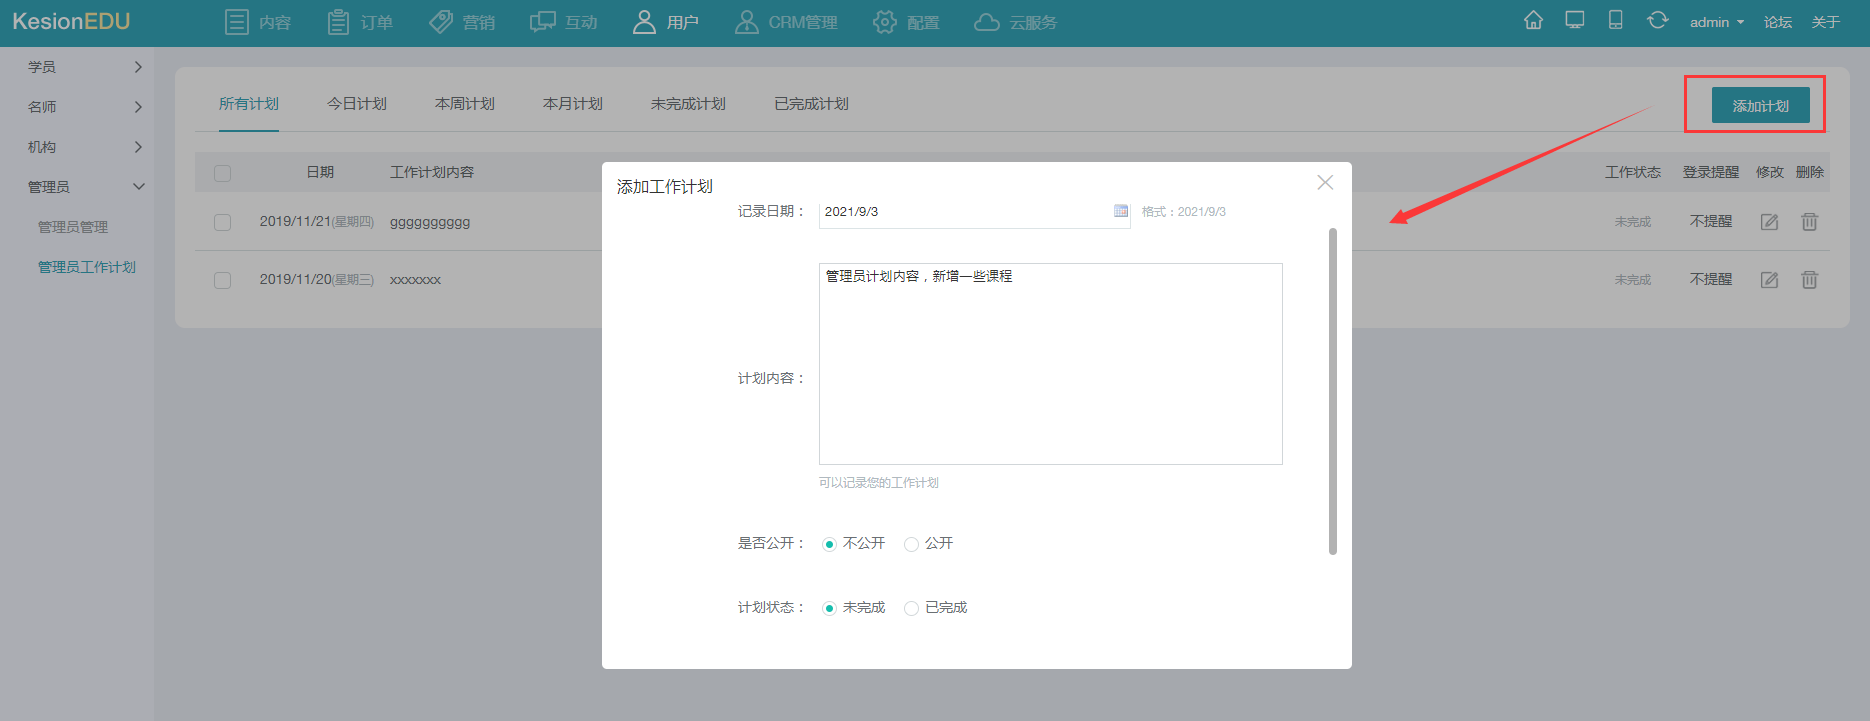Image resolution: width=1870 pixels, height=721 pixels.
Task: Delete the 2019/11/20 plan row
Action: click(1809, 280)
